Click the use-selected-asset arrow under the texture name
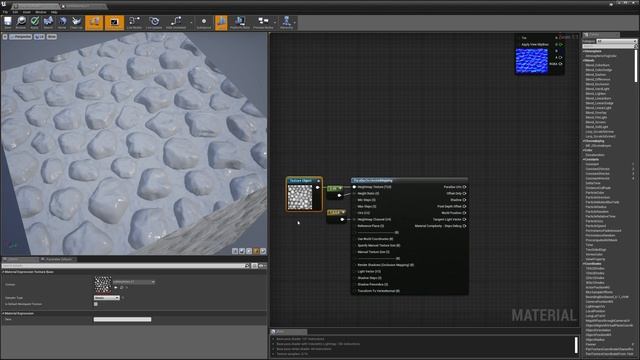This screenshot has height=360, width=640. pyautogui.click(x=116, y=288)
